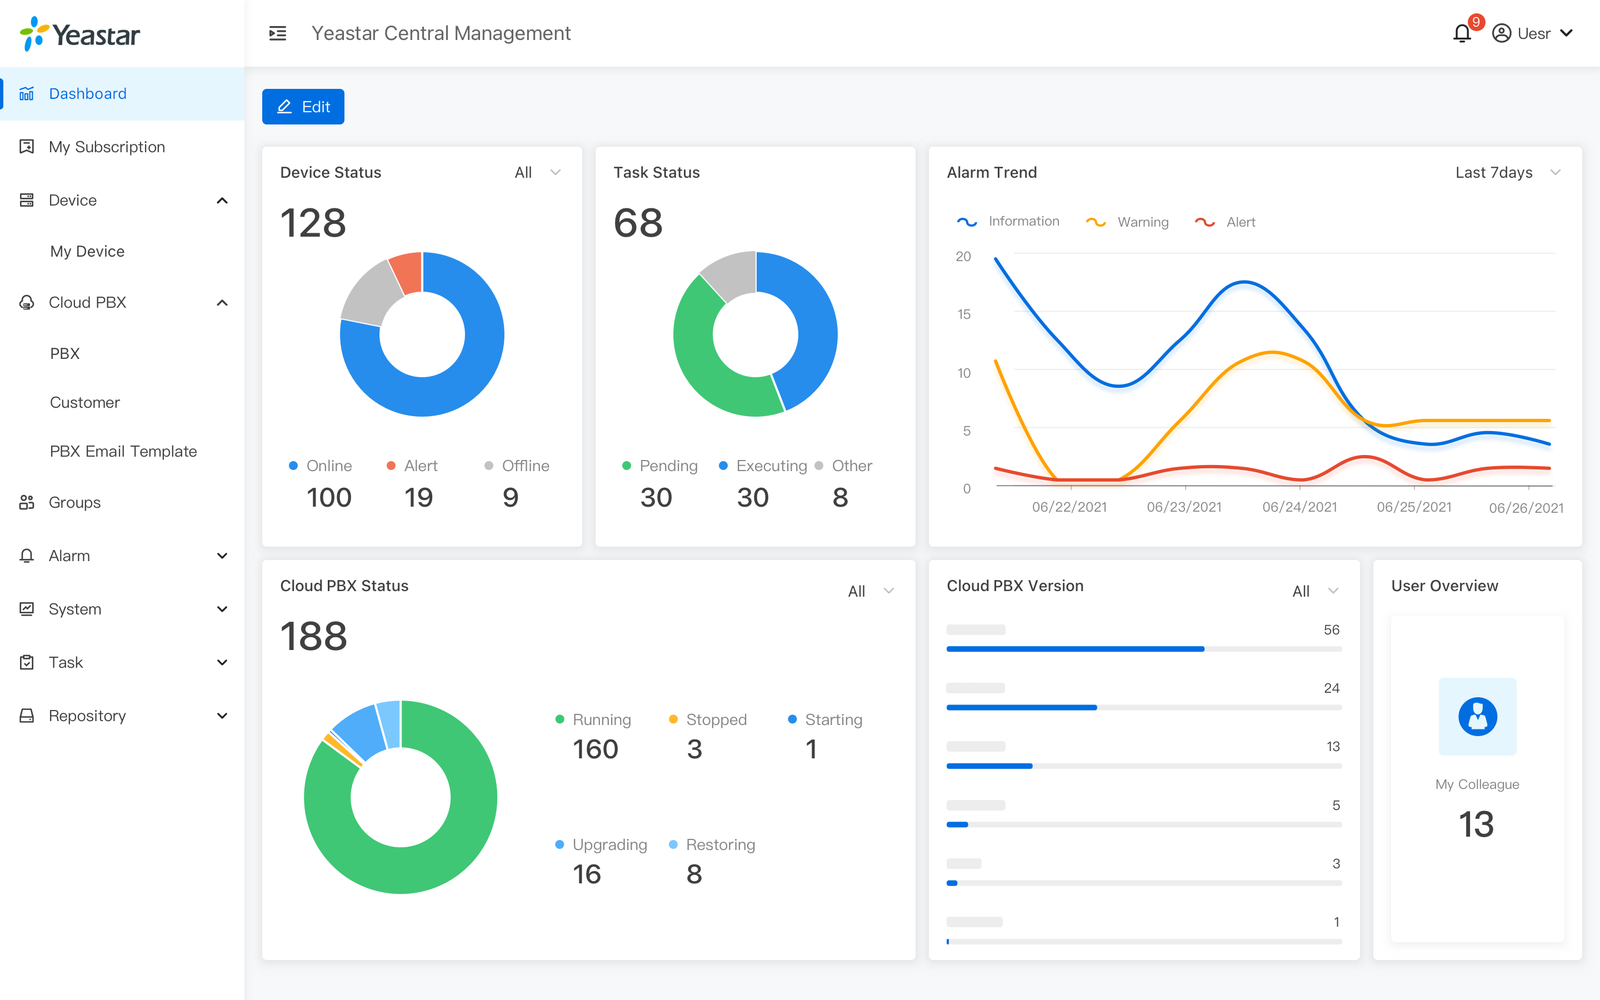Click the Repository drive icon
This screenshot has width=1600, height=1000.
pyautogui.click(x=27, y=716)
